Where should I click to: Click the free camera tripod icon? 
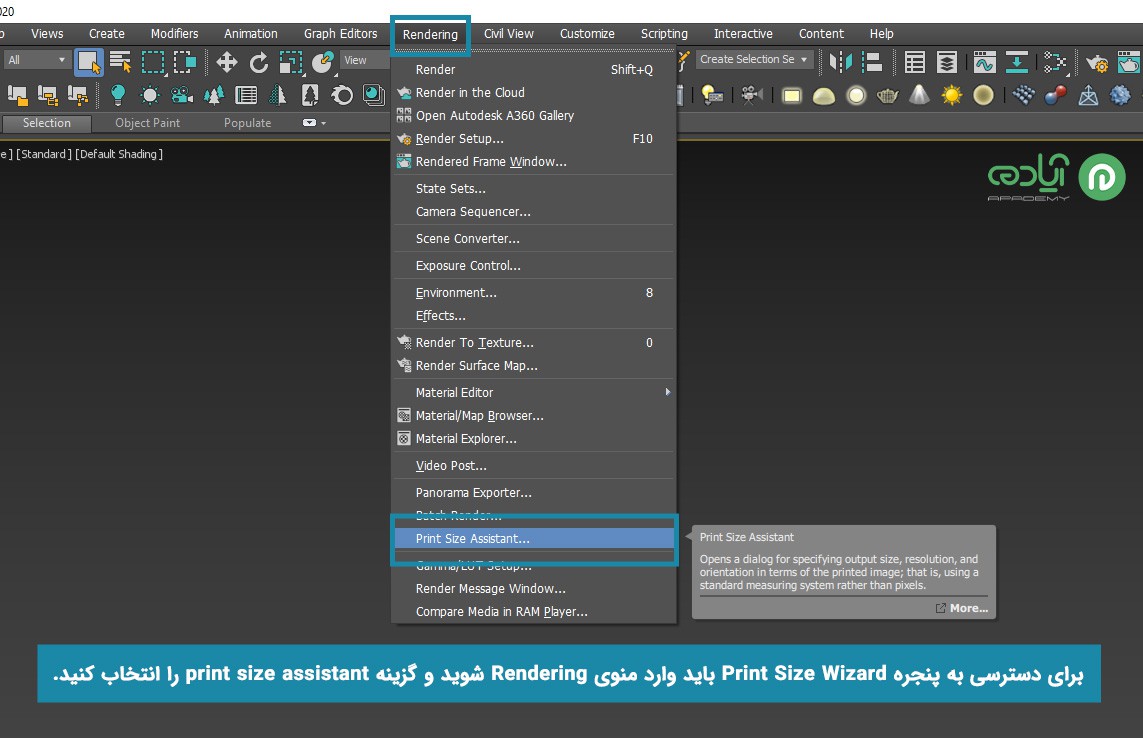click(752, 95)
